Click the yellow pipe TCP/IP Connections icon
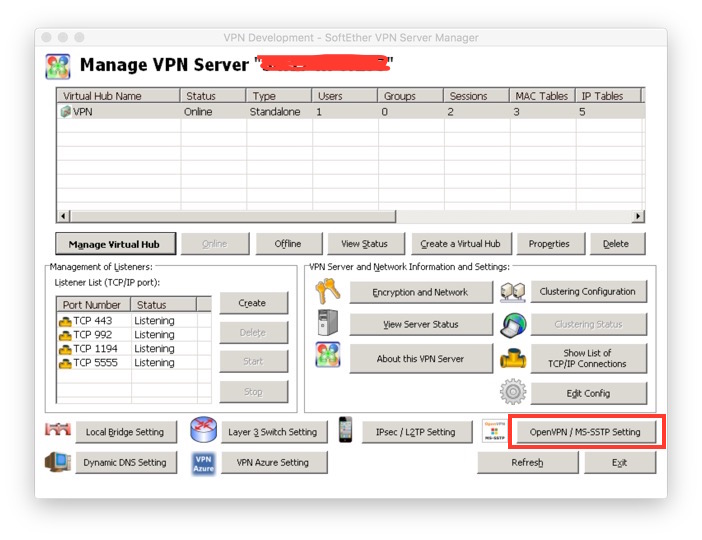The width and height of the screenshot is (702, 540). click(x=513, y=358)
